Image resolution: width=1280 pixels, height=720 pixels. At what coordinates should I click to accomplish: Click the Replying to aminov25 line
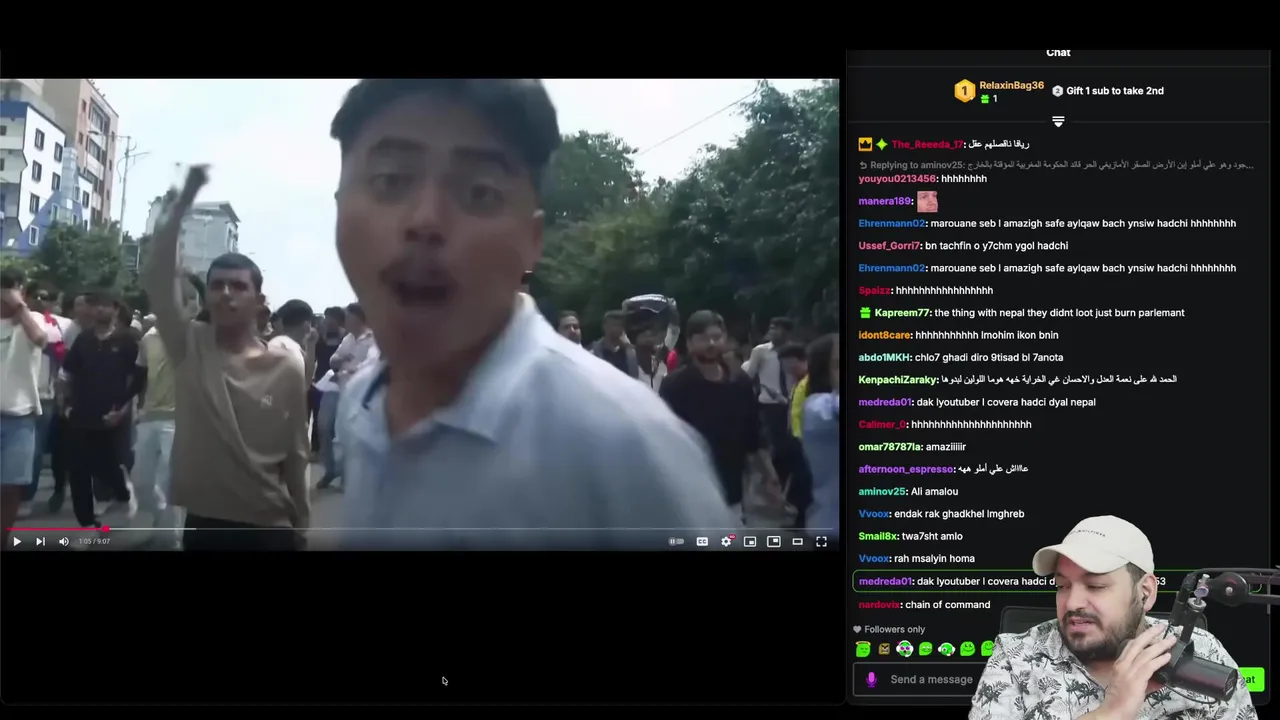click(1056, 165)
